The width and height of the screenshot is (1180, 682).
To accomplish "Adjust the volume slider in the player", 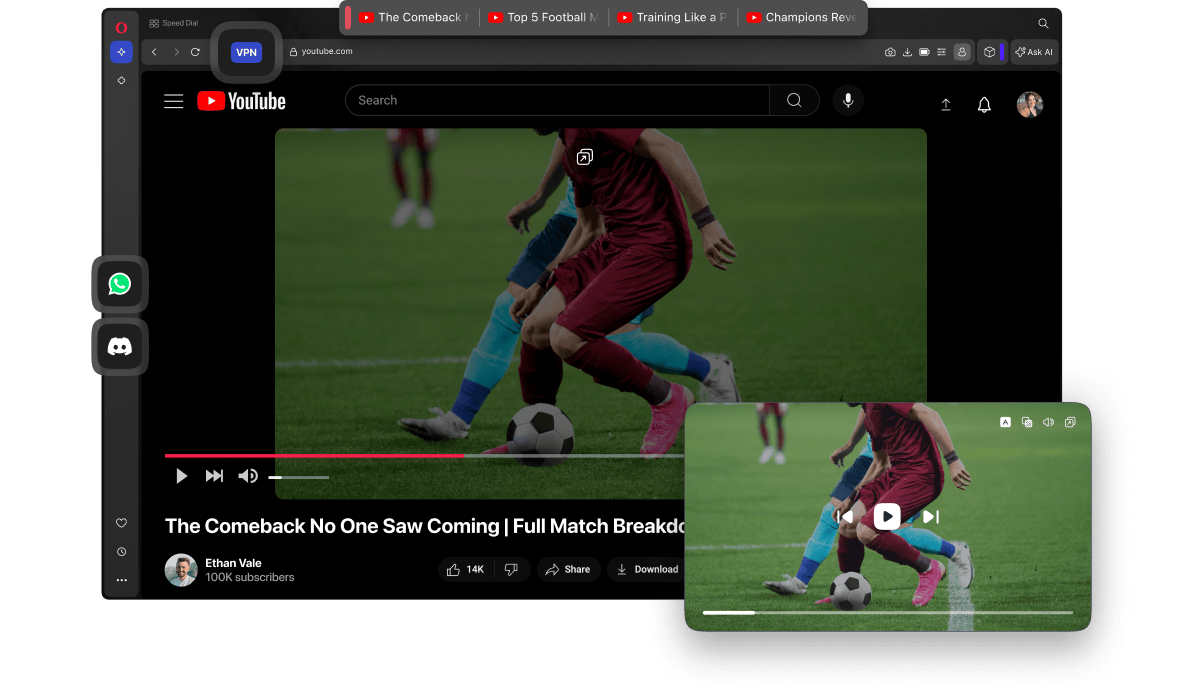I will click(x=298, y=477).
